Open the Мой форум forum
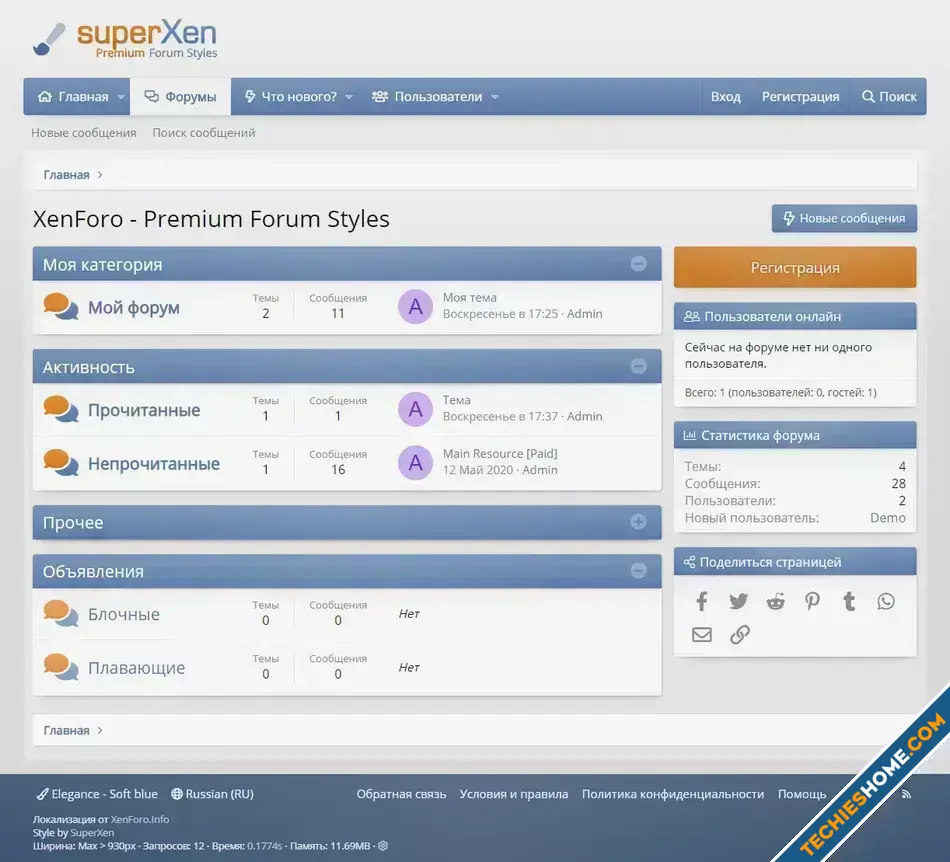Image resolution: width=950 pixels, height=862 pixels. (x=134, y=307)
